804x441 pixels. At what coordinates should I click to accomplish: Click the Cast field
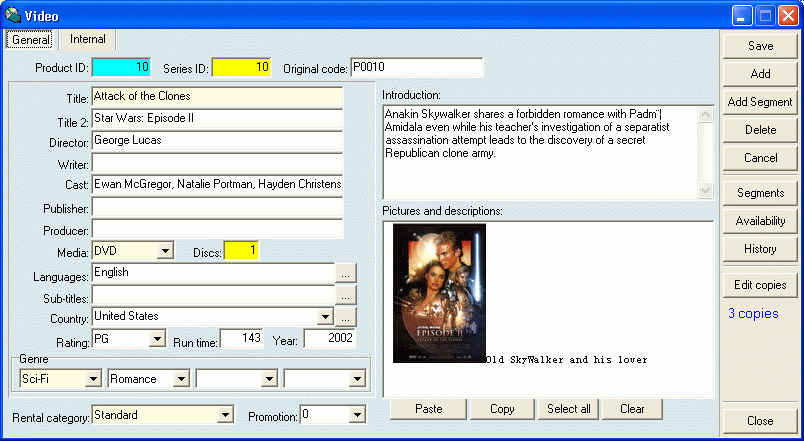pyautogui.click(x=217, y=185)
